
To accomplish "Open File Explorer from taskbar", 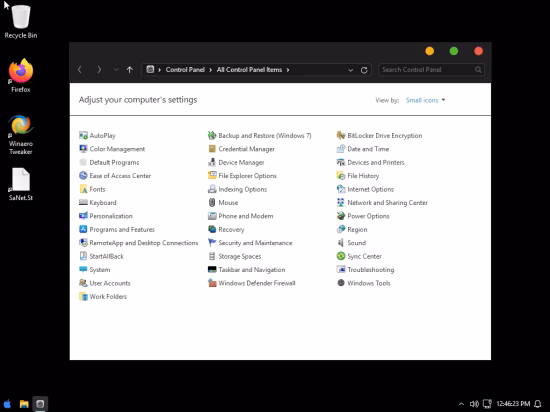I will click(24, 404).
